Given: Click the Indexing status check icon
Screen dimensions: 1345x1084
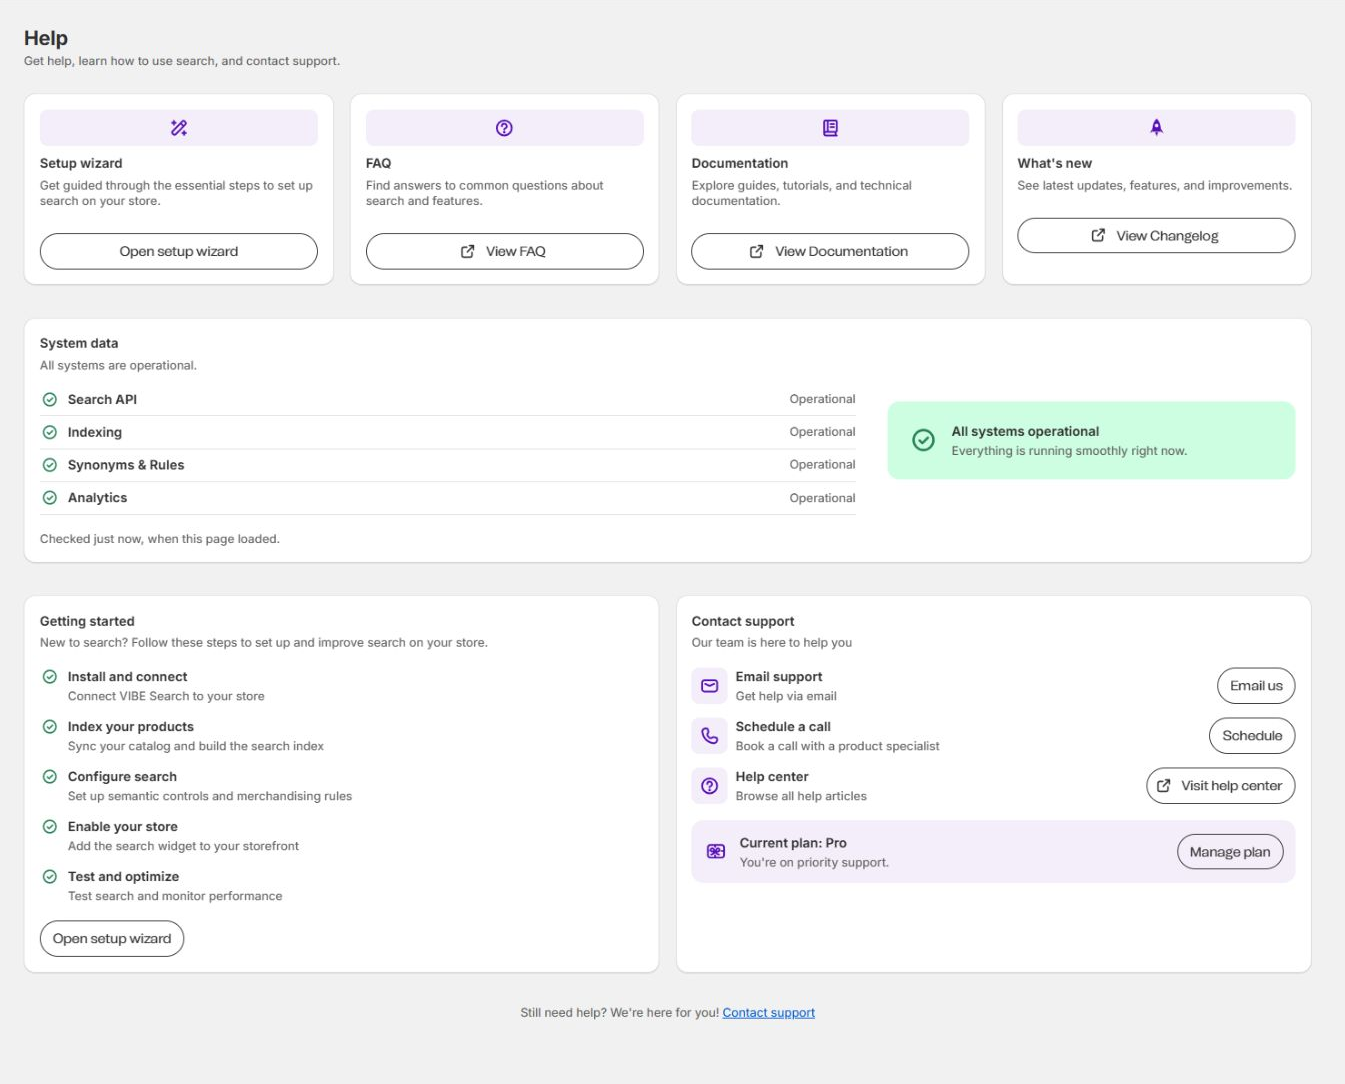Looking at the screenshot, I should 50,432.
